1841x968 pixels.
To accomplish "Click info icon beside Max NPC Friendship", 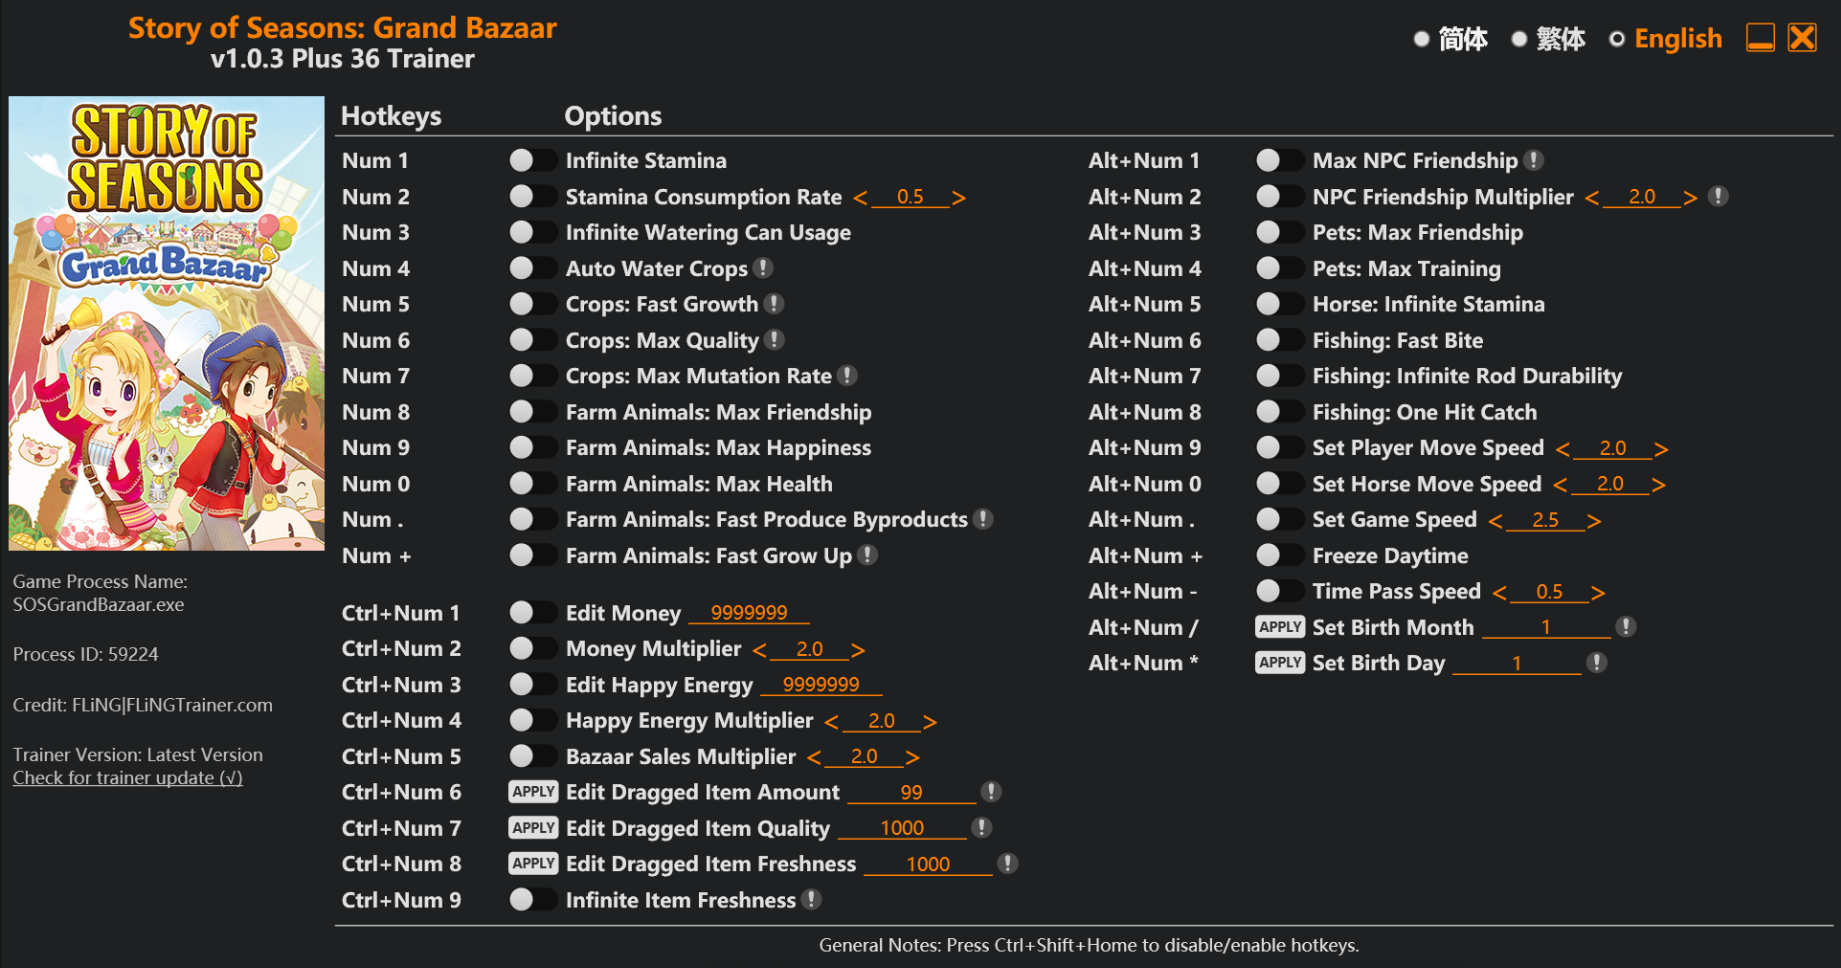I will (1534, 160).
